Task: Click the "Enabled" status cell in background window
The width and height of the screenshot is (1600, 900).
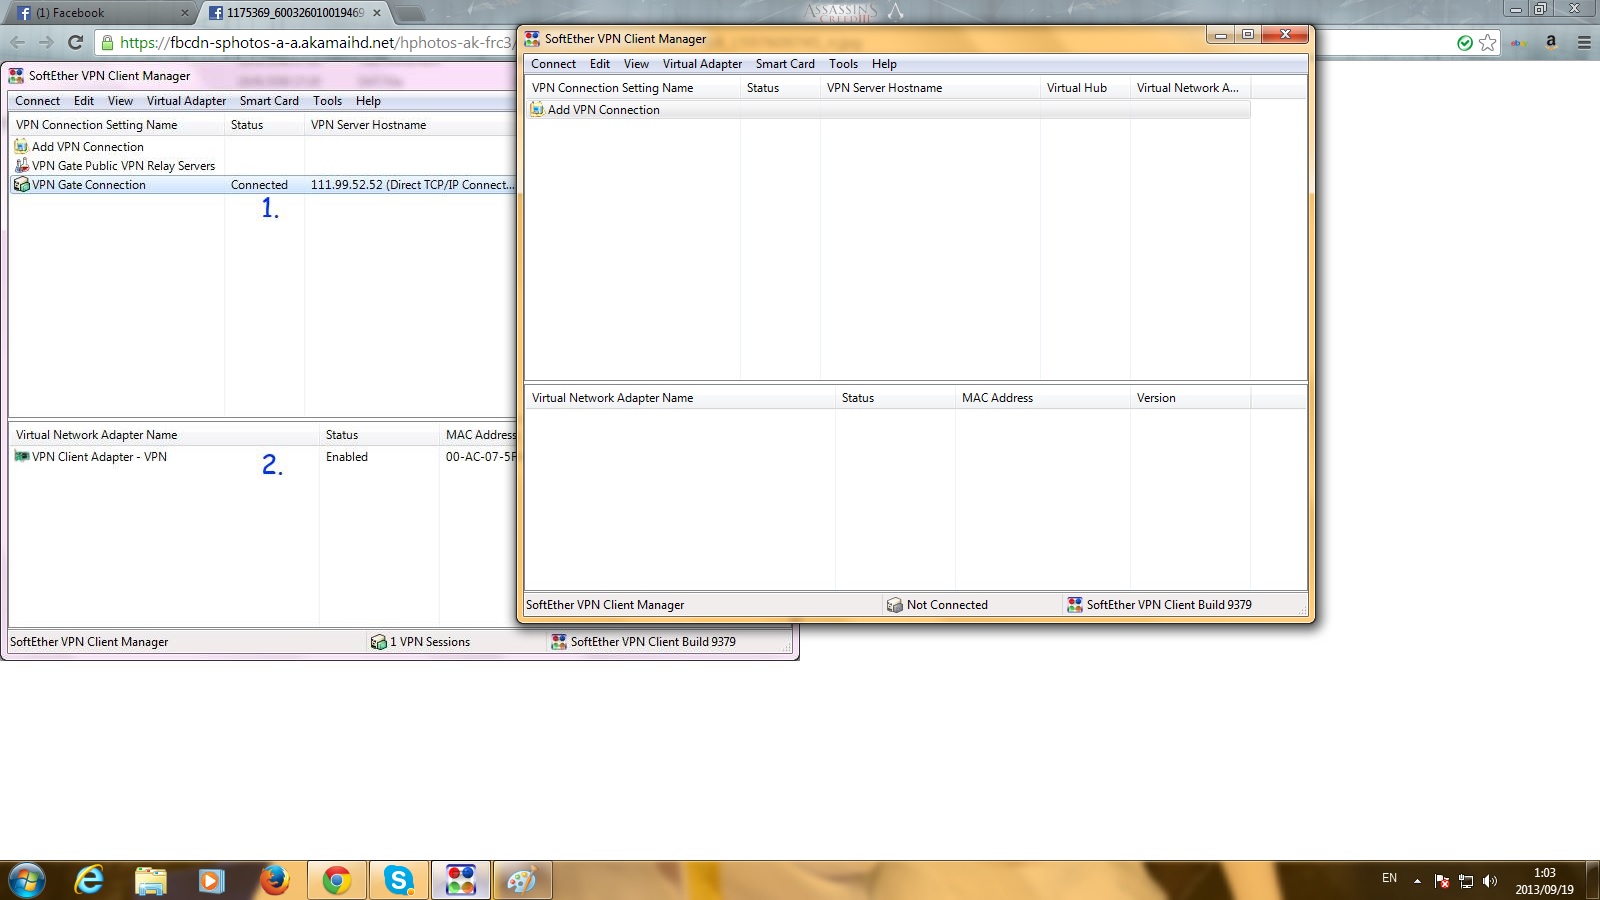Action: tap(347, 457)
